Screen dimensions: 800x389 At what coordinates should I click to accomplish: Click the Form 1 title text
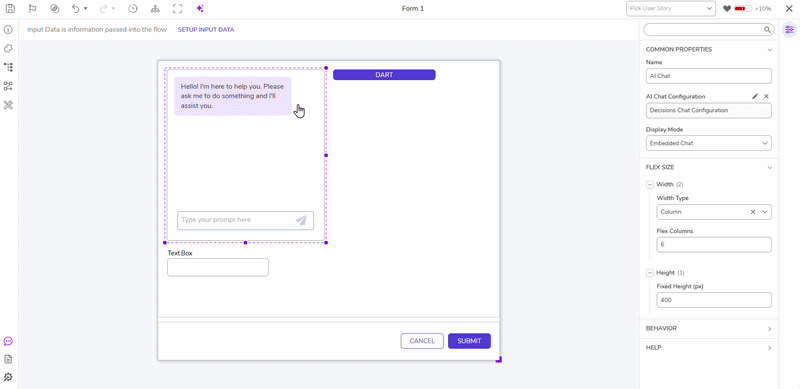coord(413,9)
